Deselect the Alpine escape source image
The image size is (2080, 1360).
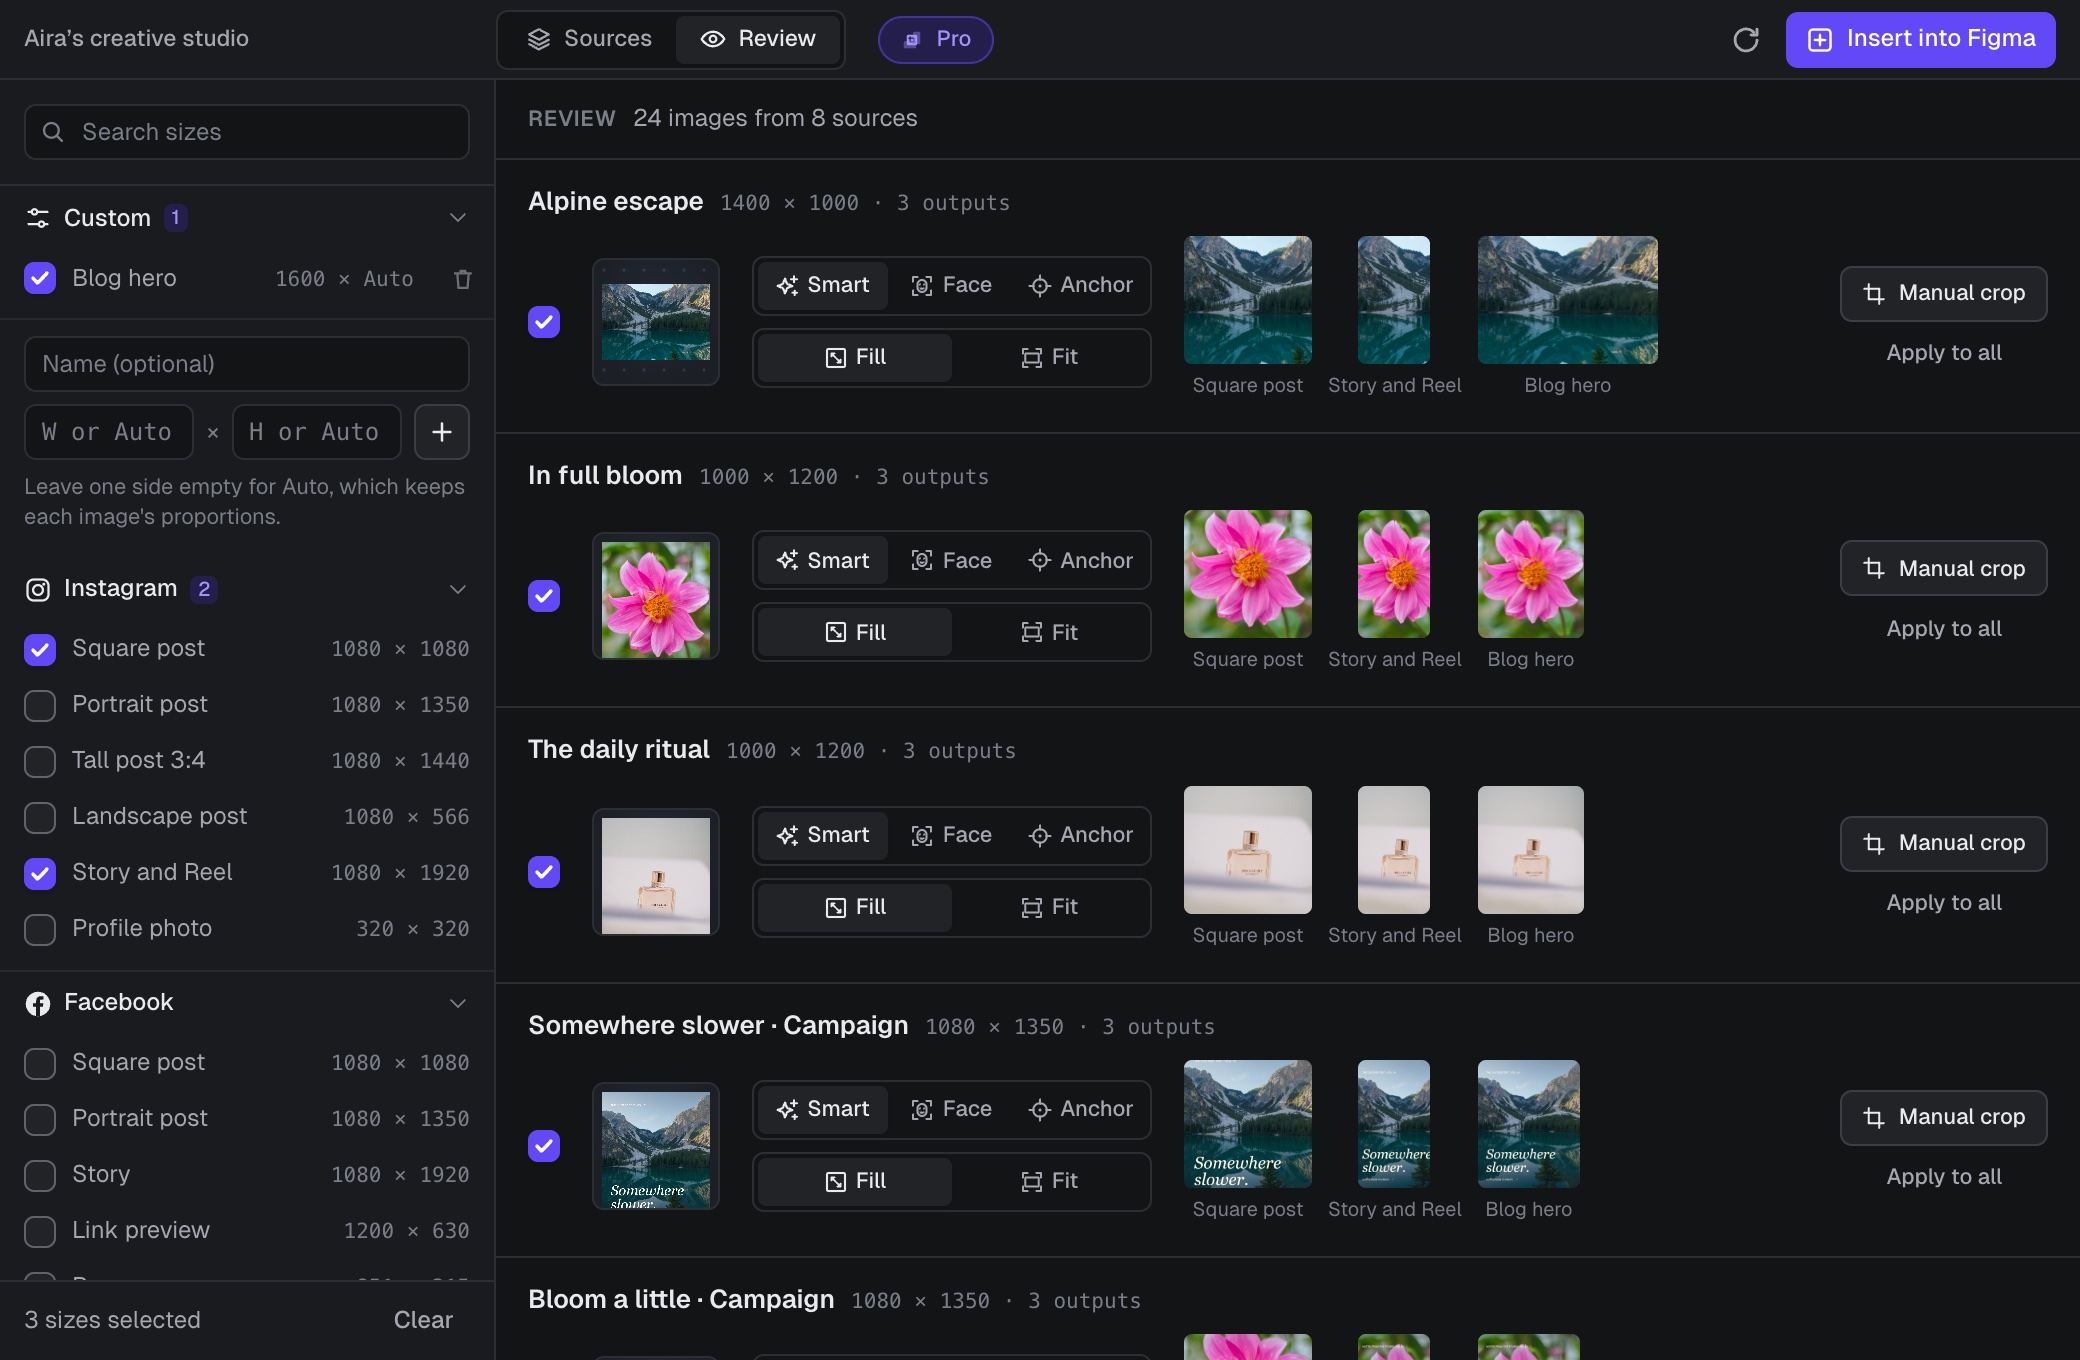544,322
